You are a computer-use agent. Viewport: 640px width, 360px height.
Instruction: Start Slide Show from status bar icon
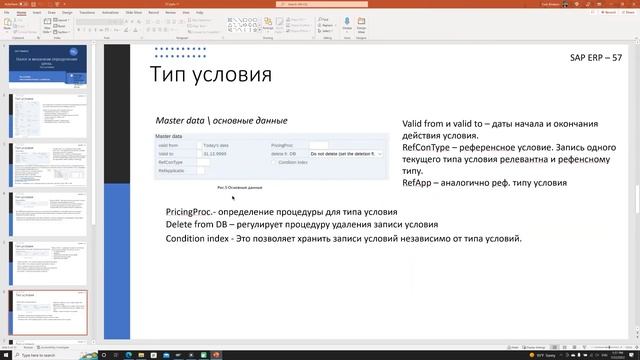coord(584,347)
